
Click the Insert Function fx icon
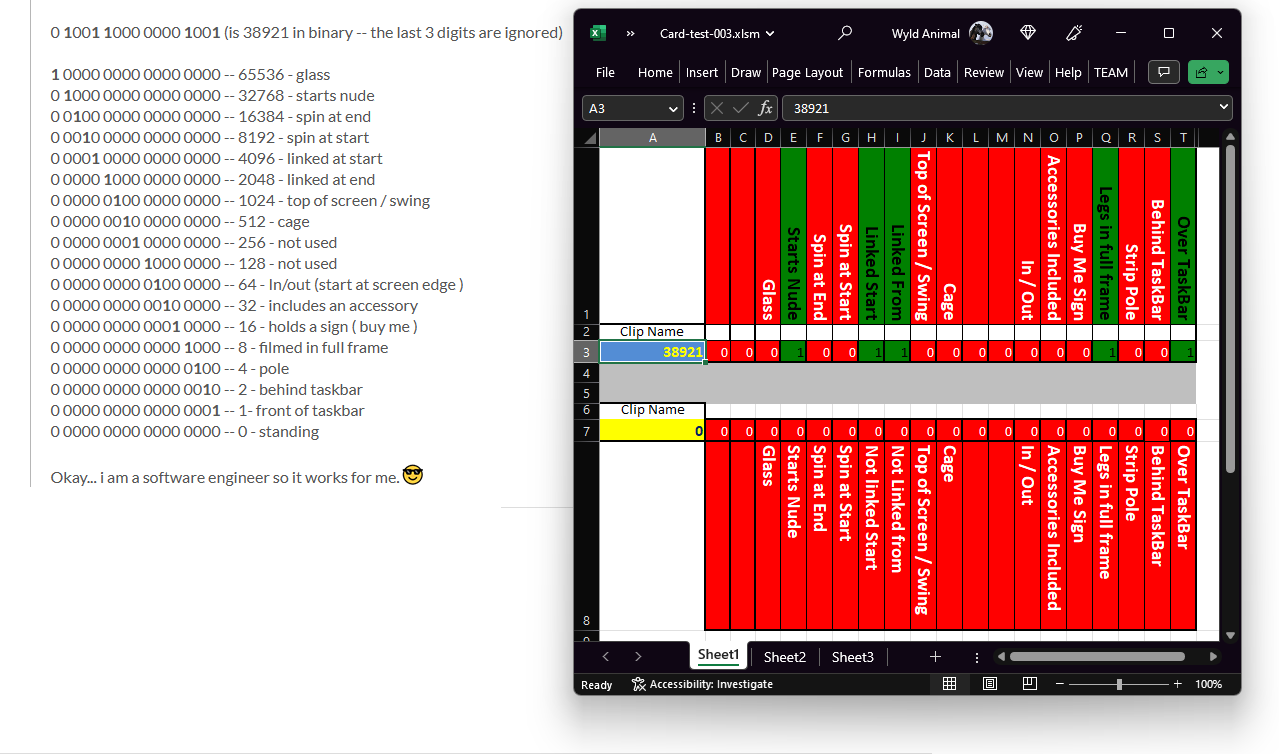[766, 108]
